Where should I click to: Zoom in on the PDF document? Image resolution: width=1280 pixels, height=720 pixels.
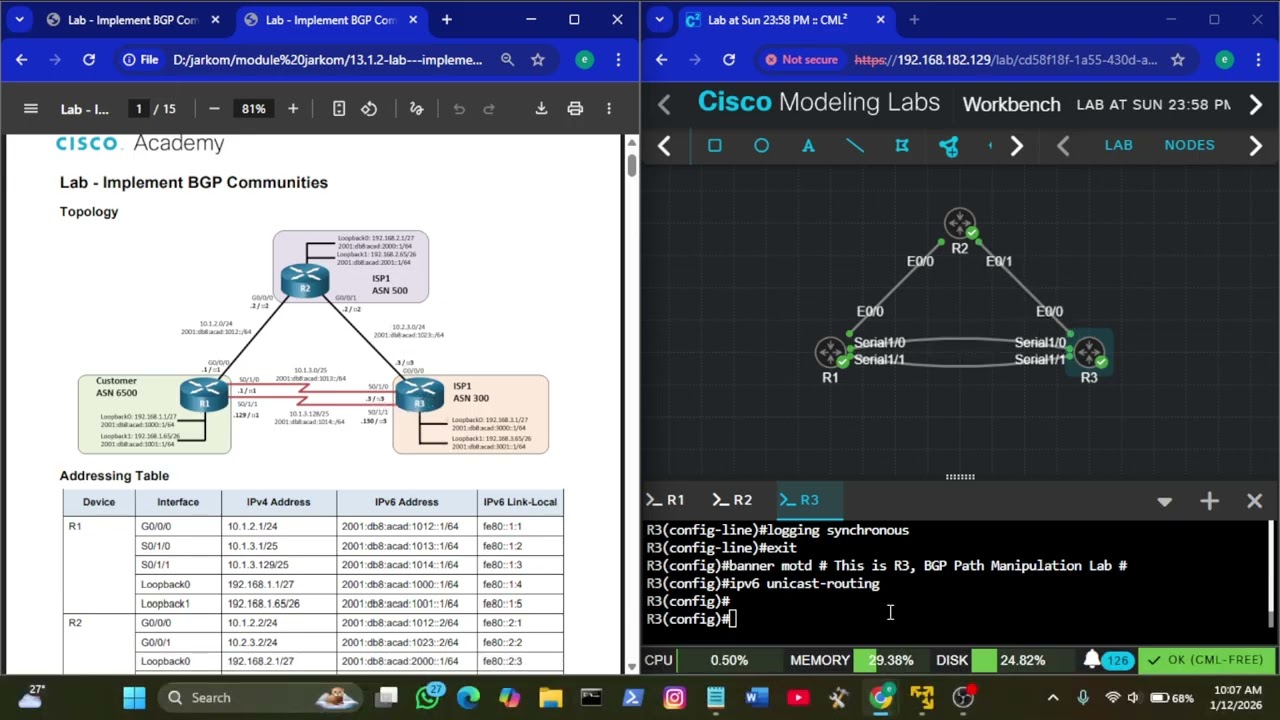(x=293, y=108)
